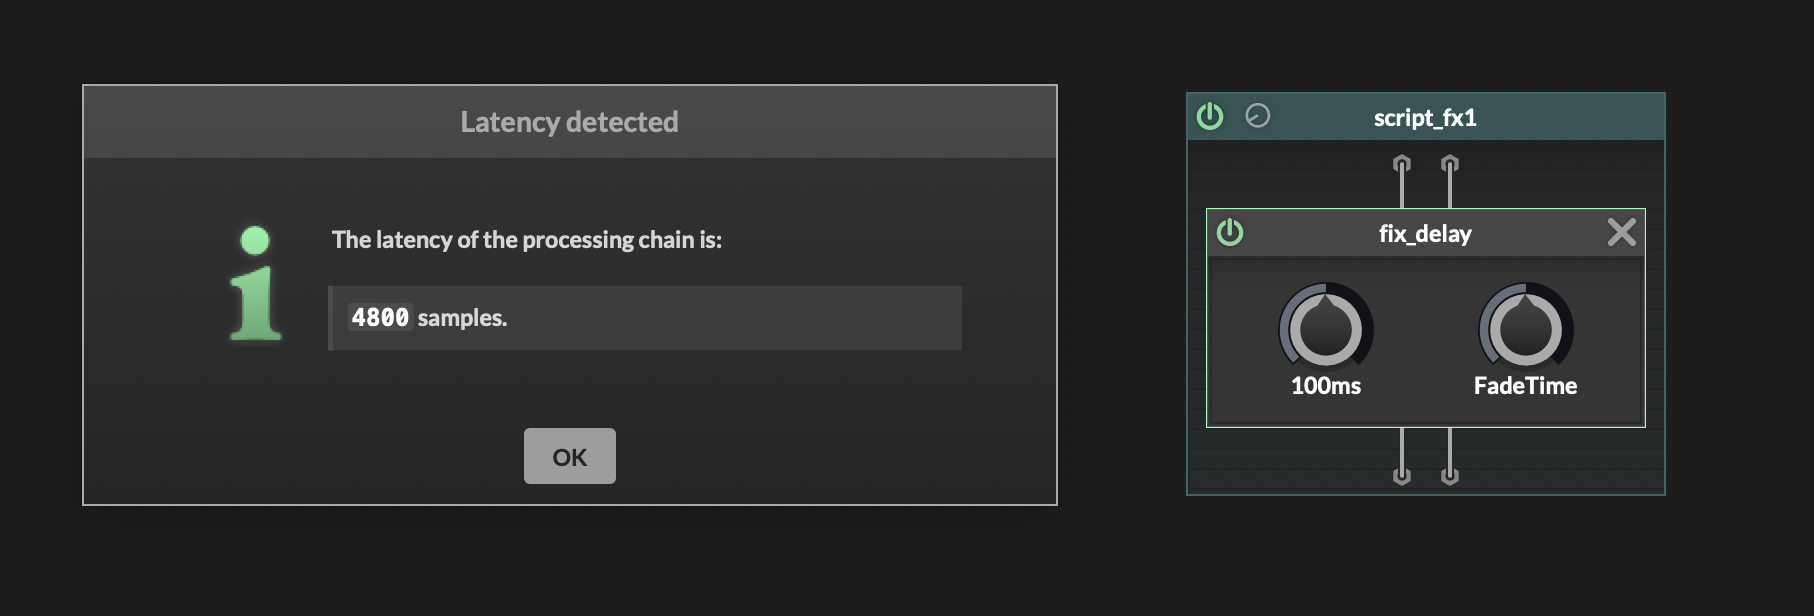Click the highlighted 4800 value
Image resolution: width=1814 pixels, height=616 pixels.
[x=380, y=318]
